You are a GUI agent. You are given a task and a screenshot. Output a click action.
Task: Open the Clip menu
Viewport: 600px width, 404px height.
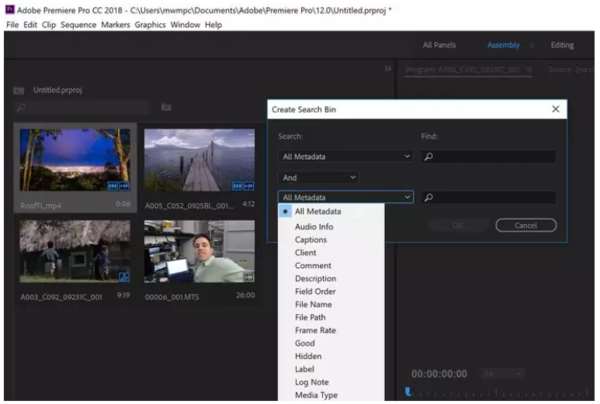tap(49, 25)
